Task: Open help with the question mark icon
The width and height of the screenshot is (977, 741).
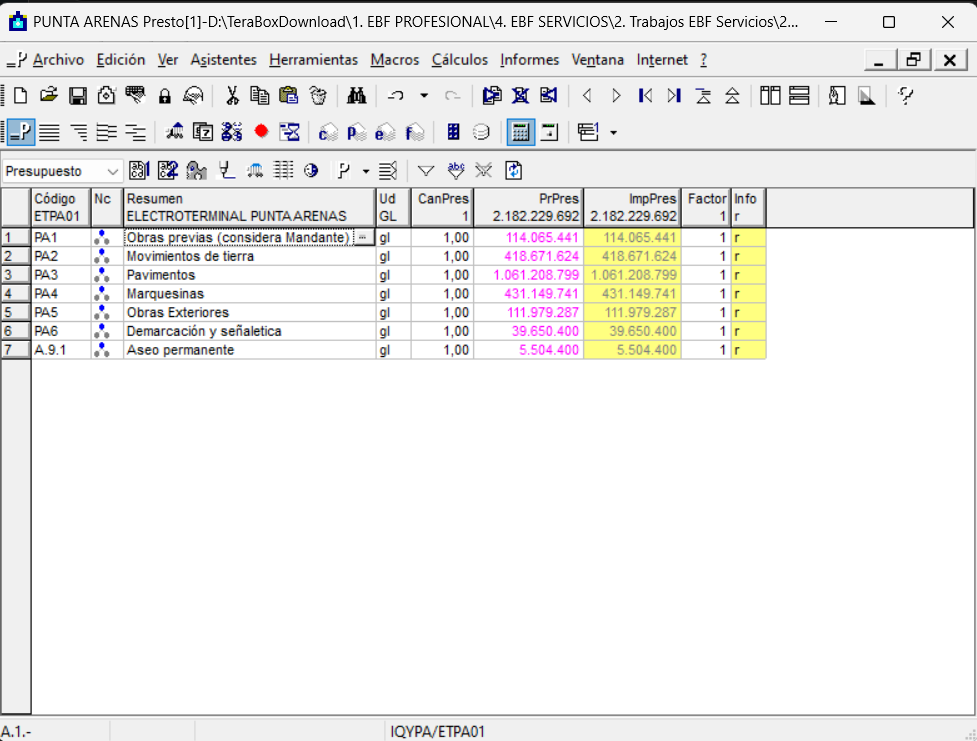Action: pyautogui.click(x=905, y=96)
